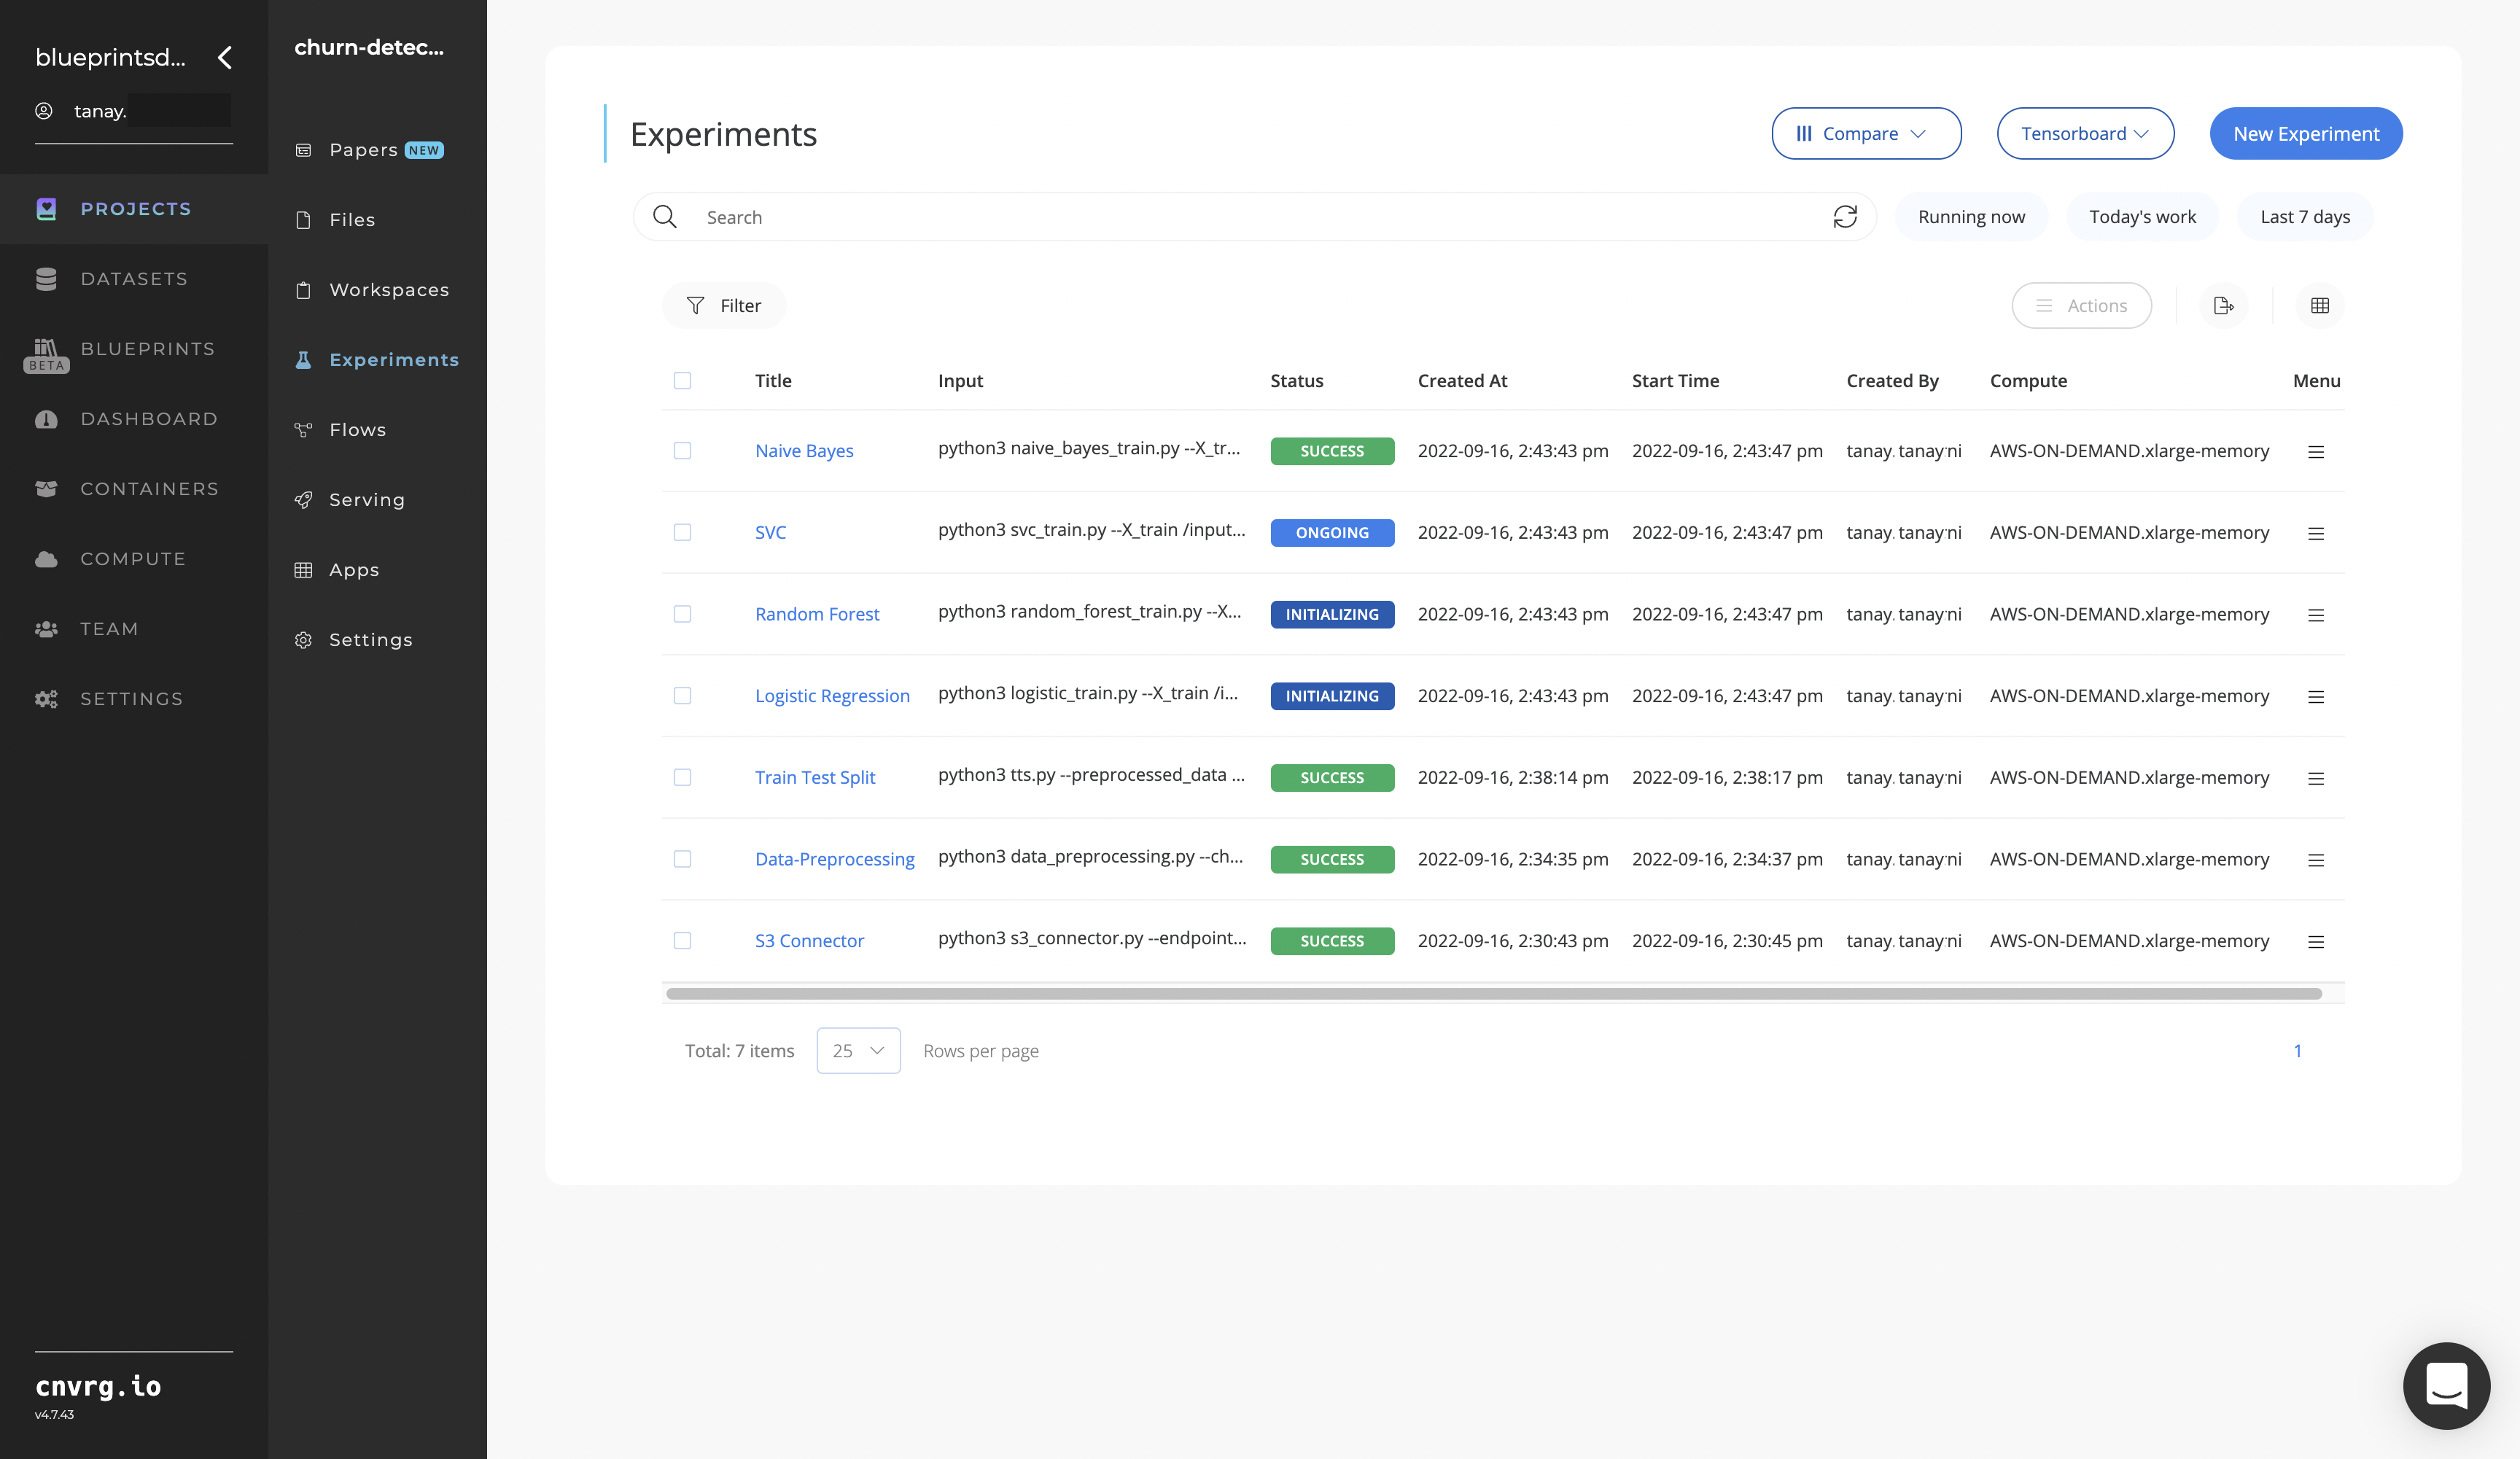Viewport: 2520px width, 1459px height.
Task: Click the project Settings gear icon
Action: tap(303, 640)
